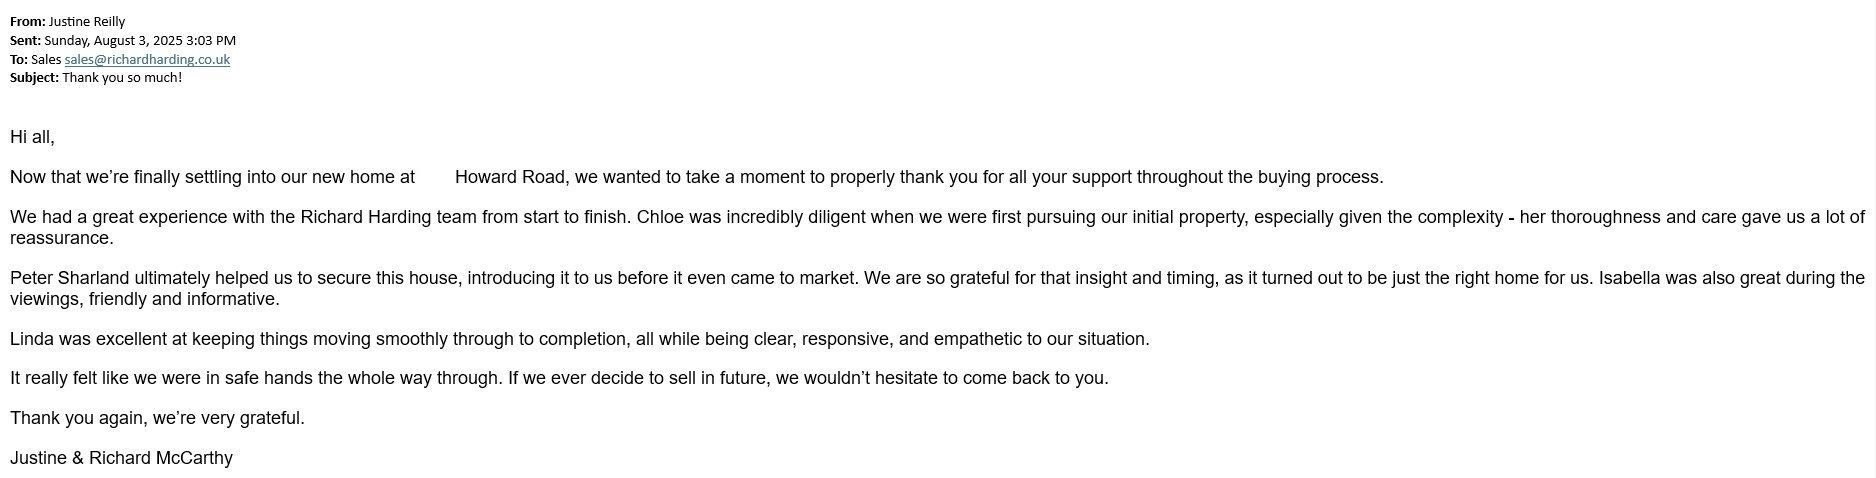The image size is (1876, 478).
Task: Click the "To:" header label
Action: pyautogui.click(x=19, y=60)
